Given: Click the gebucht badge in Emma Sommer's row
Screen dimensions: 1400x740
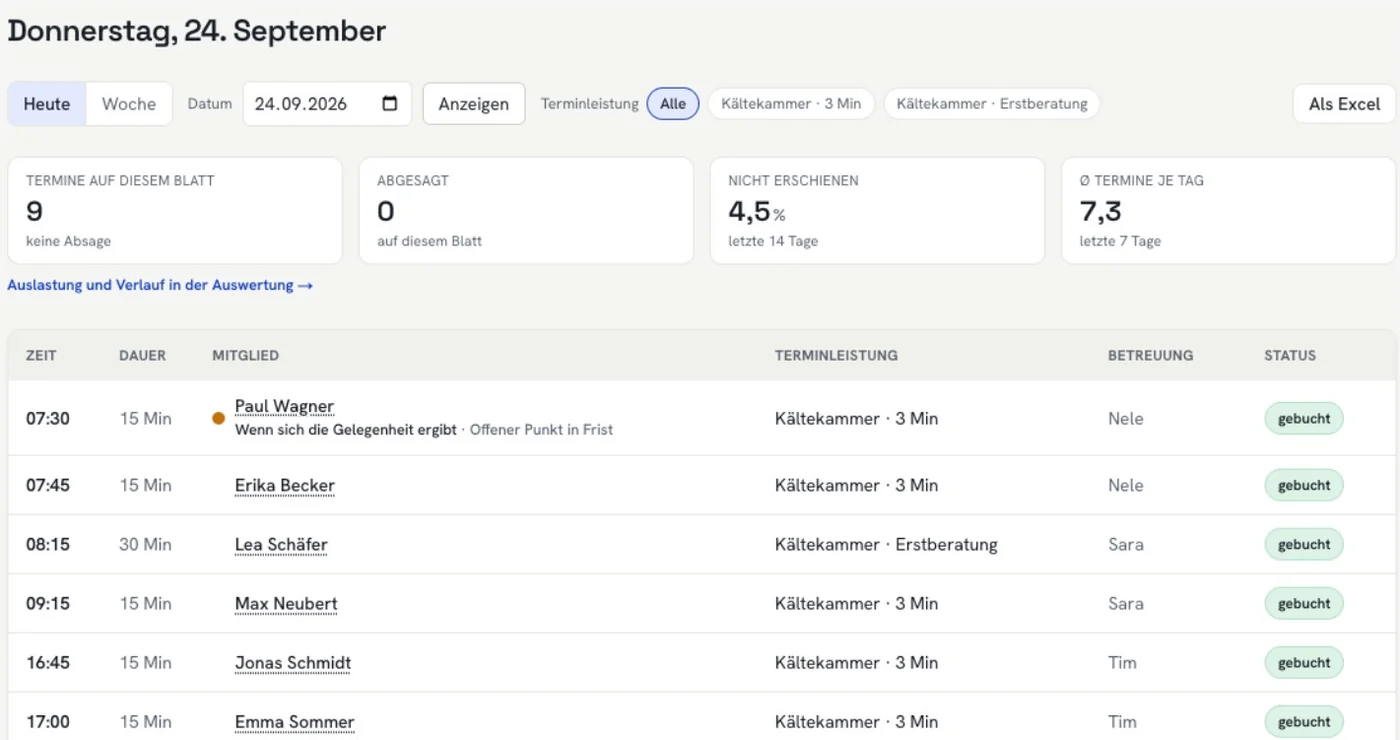Looking at the screenshot, I should [1304, 721].
